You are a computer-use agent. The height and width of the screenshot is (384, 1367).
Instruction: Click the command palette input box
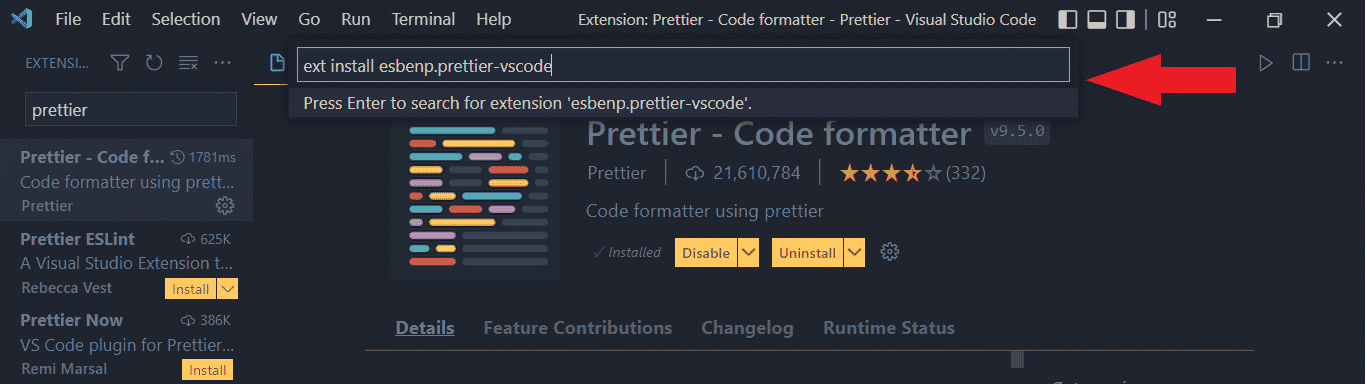pyautogui.click(x=683, y=66)
